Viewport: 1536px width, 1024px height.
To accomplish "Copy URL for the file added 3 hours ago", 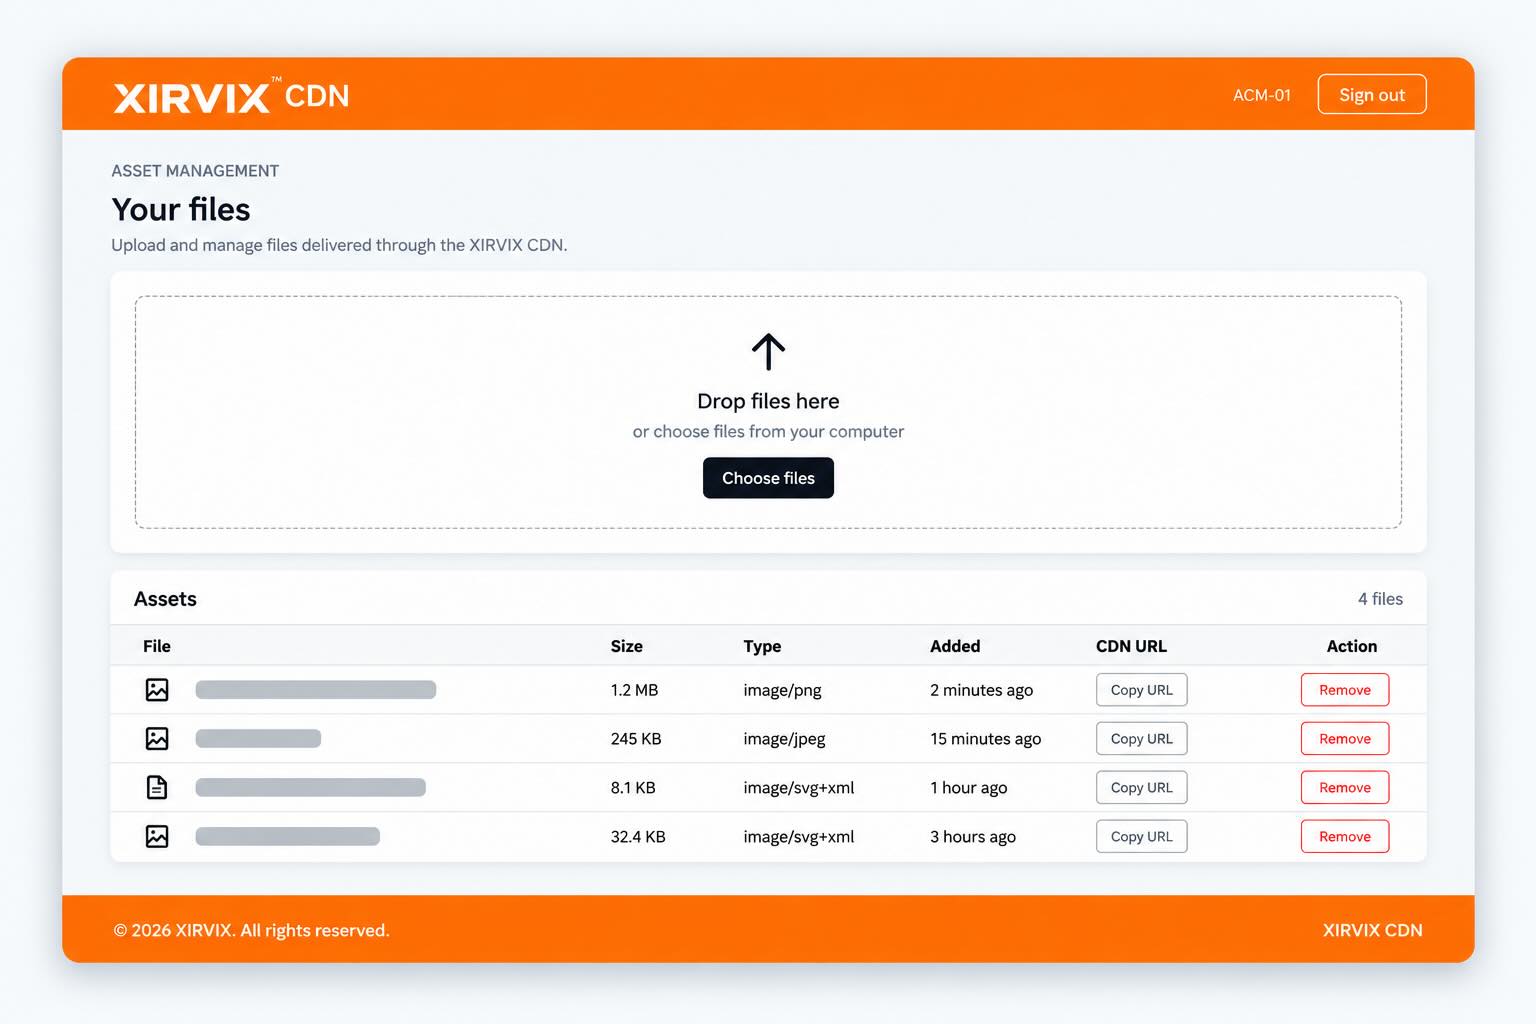I will 1142,837.
